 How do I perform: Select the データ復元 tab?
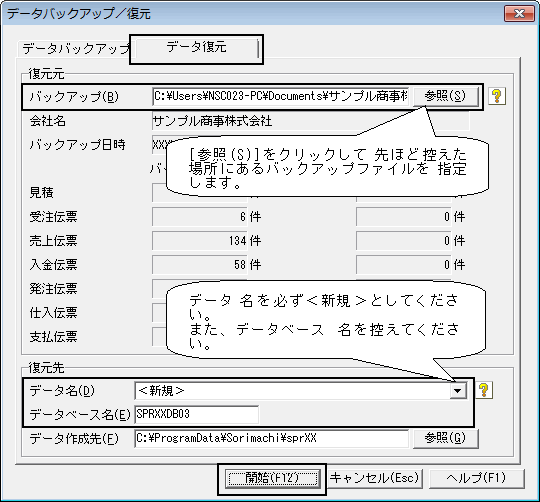(x=197, y=48)
